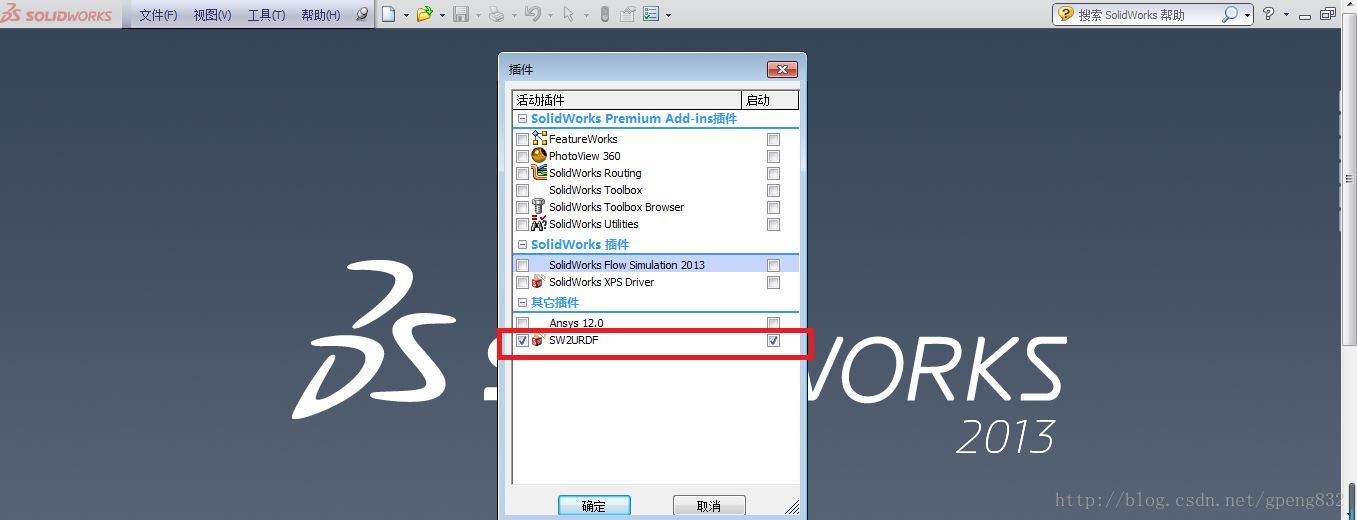Open the 工具(T) menu
Image resolution: width=1357 pixels, height=520 pixels.
point(266,15)
